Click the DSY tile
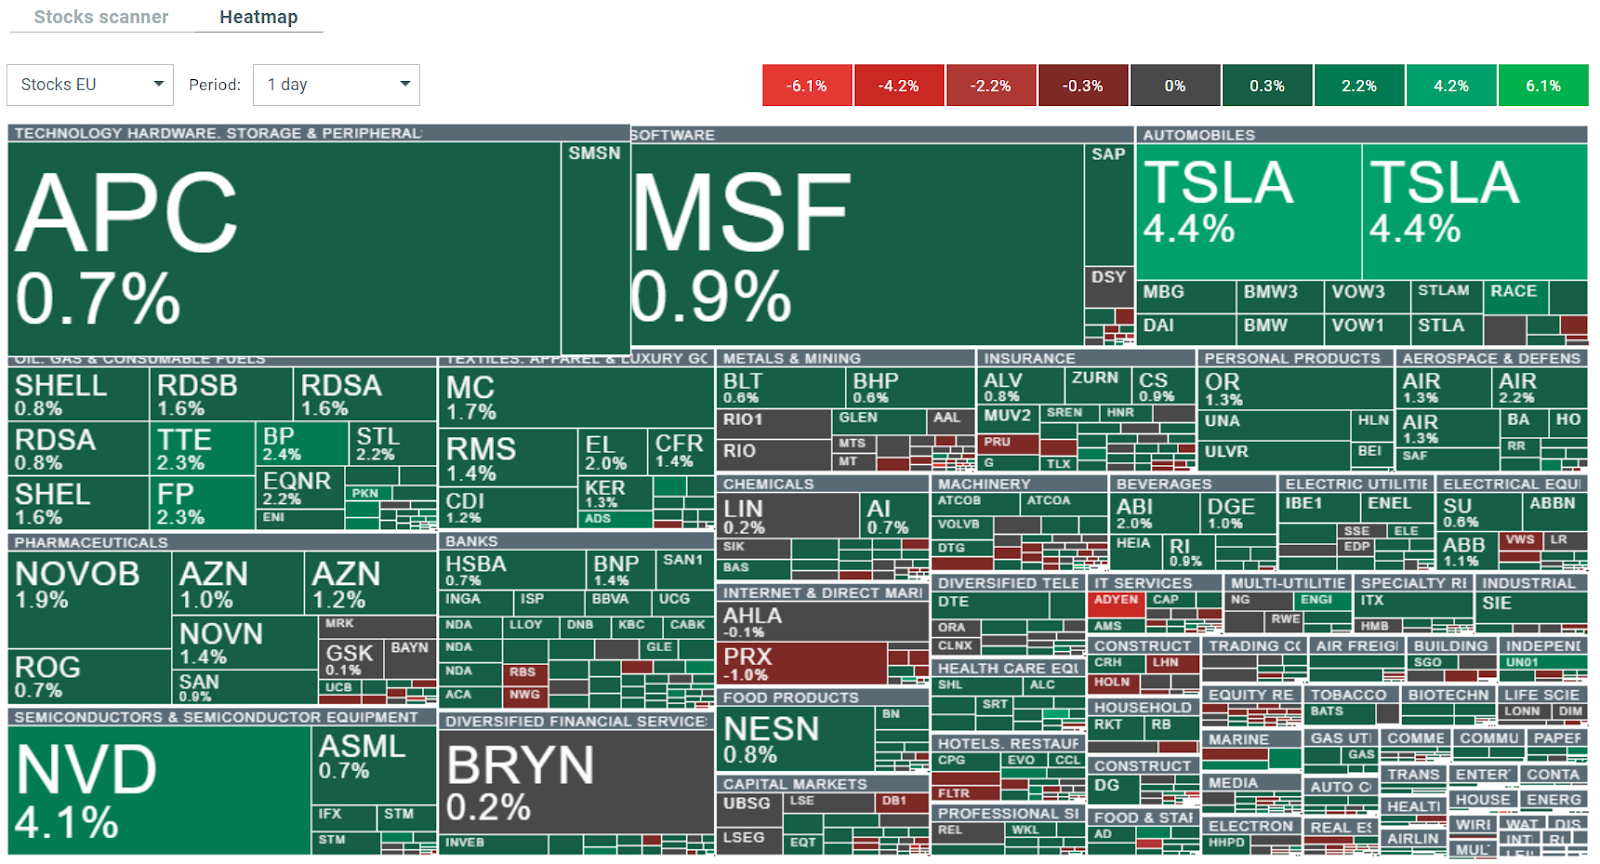 pos(1109,287)
